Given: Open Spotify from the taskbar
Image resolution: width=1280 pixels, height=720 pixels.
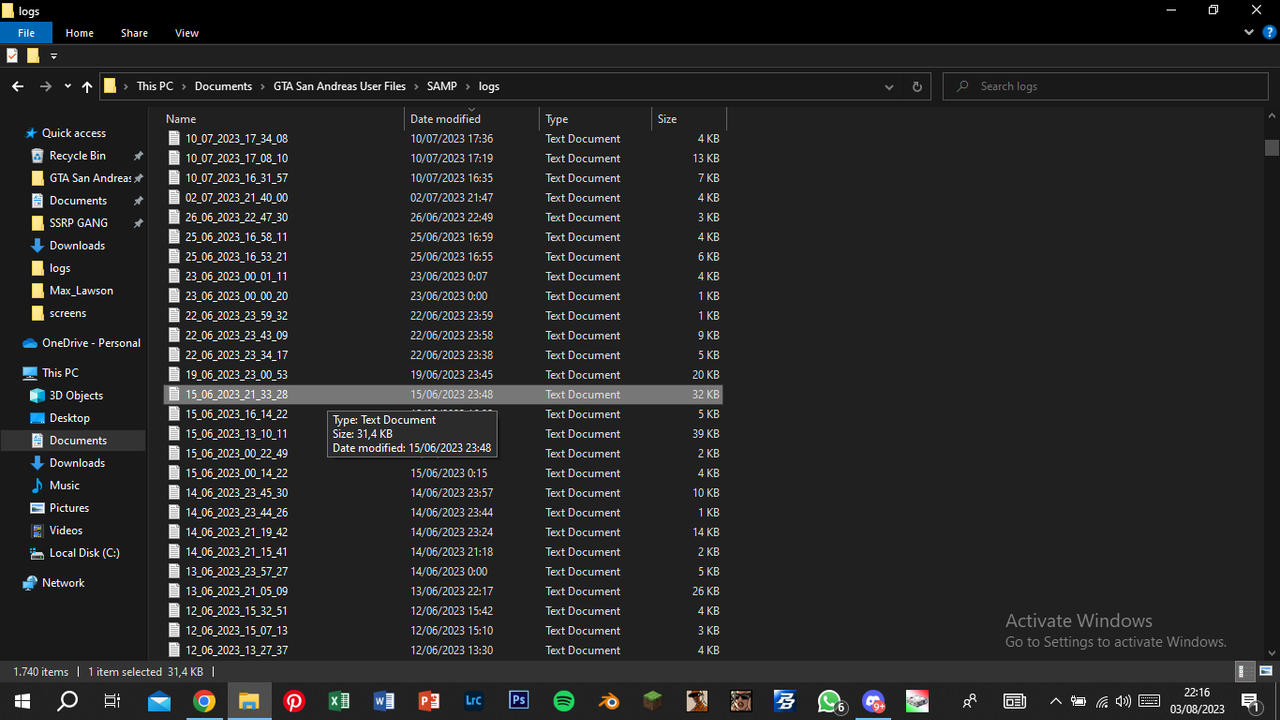Looking at the screenshot, I should point(564,701).
